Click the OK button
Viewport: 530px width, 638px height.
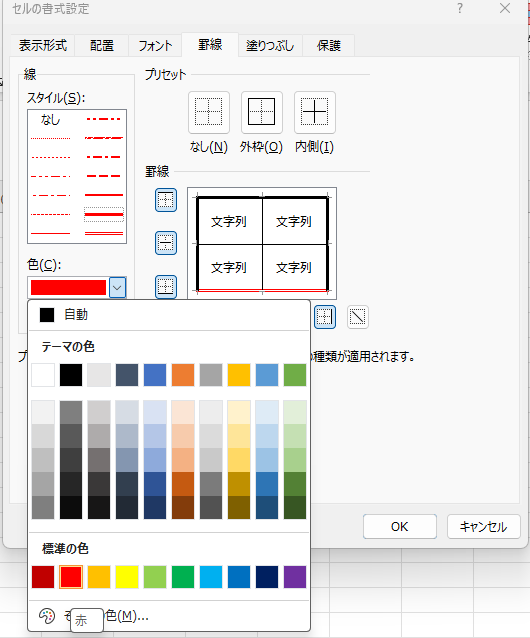click(399, 527)
